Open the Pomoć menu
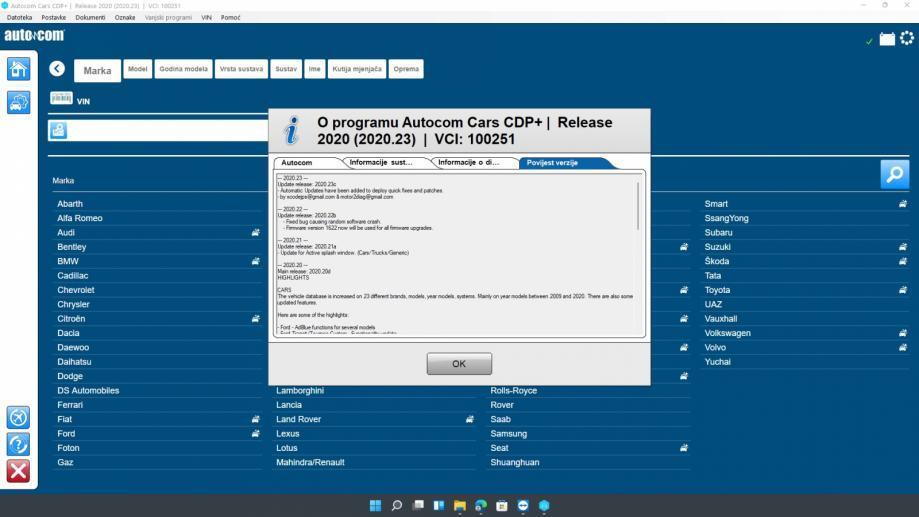 tap(231, 17)
